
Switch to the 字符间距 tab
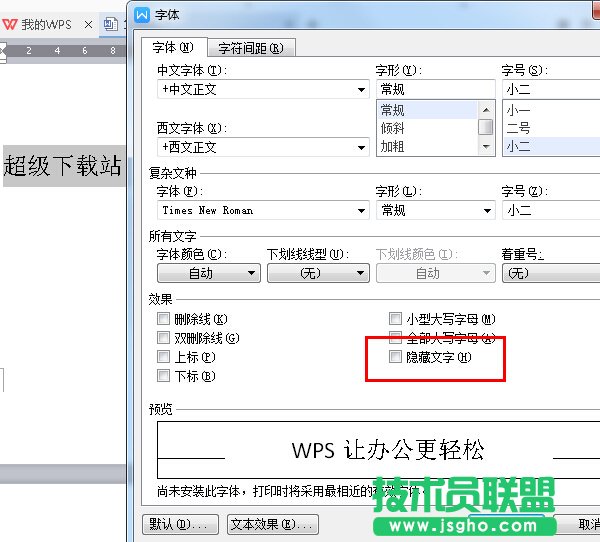click(250, 48)
